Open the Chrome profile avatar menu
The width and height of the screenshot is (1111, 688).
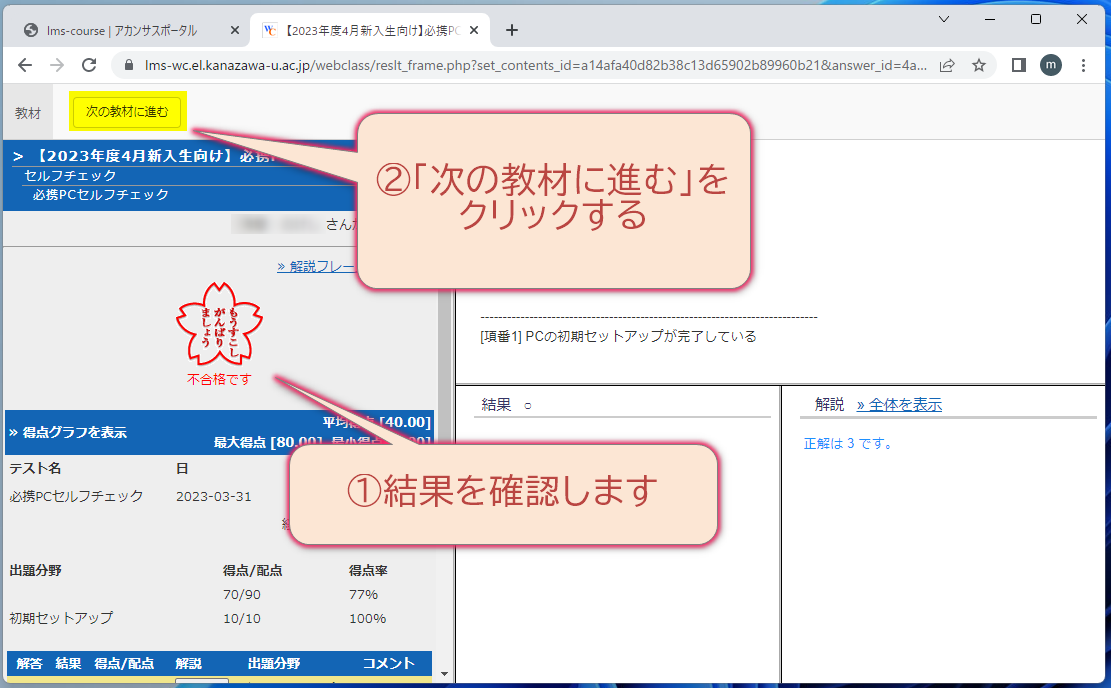pos(1050,64)
